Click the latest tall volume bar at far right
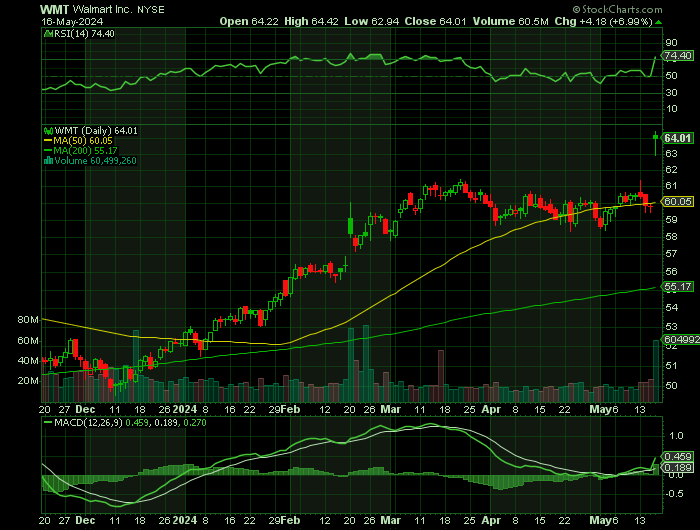The image size is (700, 530). tap(656, 371)
